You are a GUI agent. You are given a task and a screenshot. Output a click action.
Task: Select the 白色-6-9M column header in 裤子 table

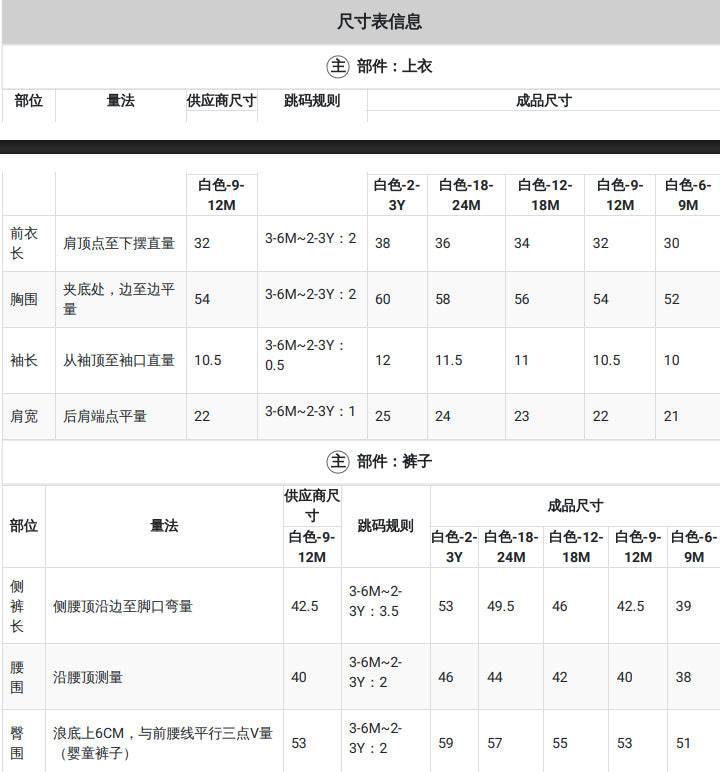coord(694,547)
